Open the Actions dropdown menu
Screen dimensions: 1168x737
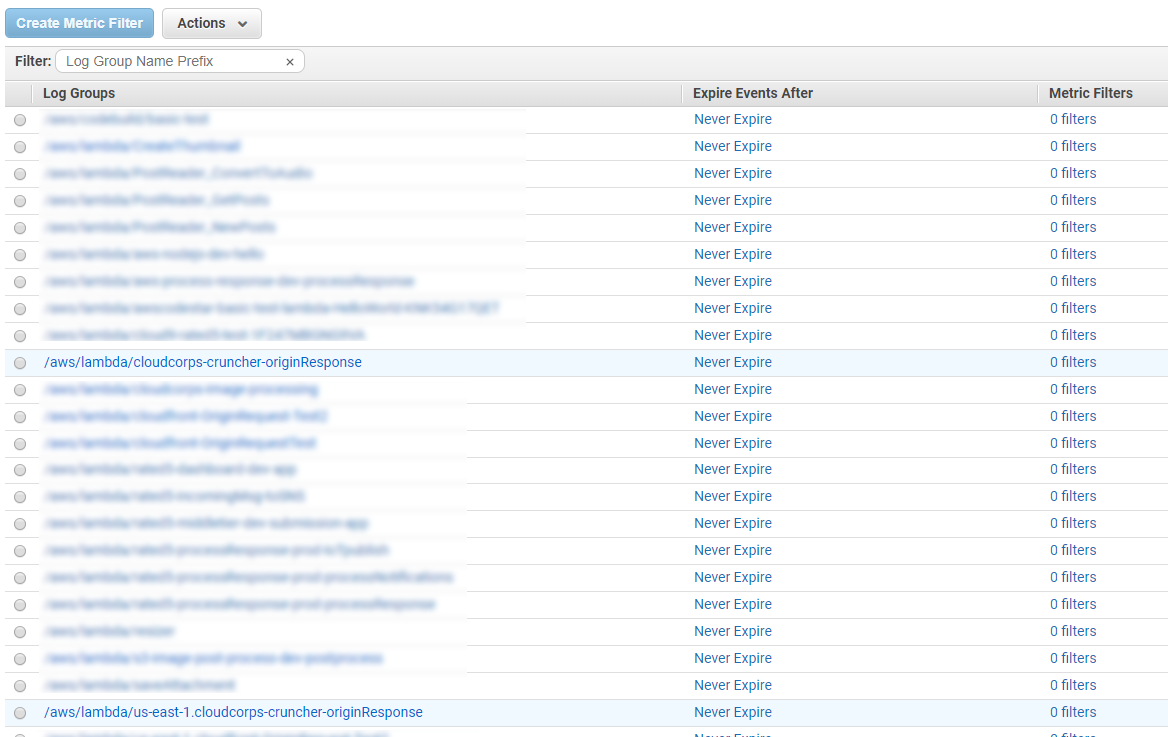click(x=211, y=23)
